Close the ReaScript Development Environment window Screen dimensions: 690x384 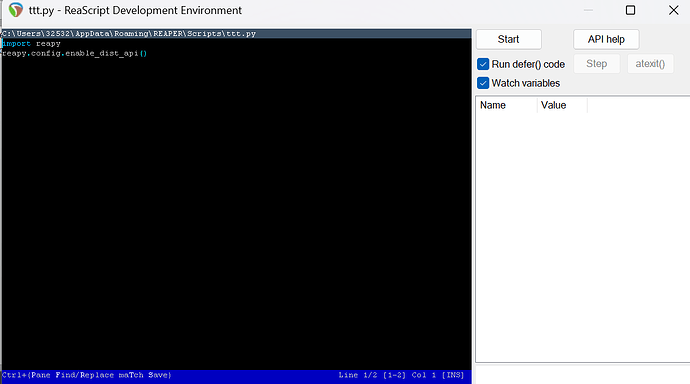[673, 10]
